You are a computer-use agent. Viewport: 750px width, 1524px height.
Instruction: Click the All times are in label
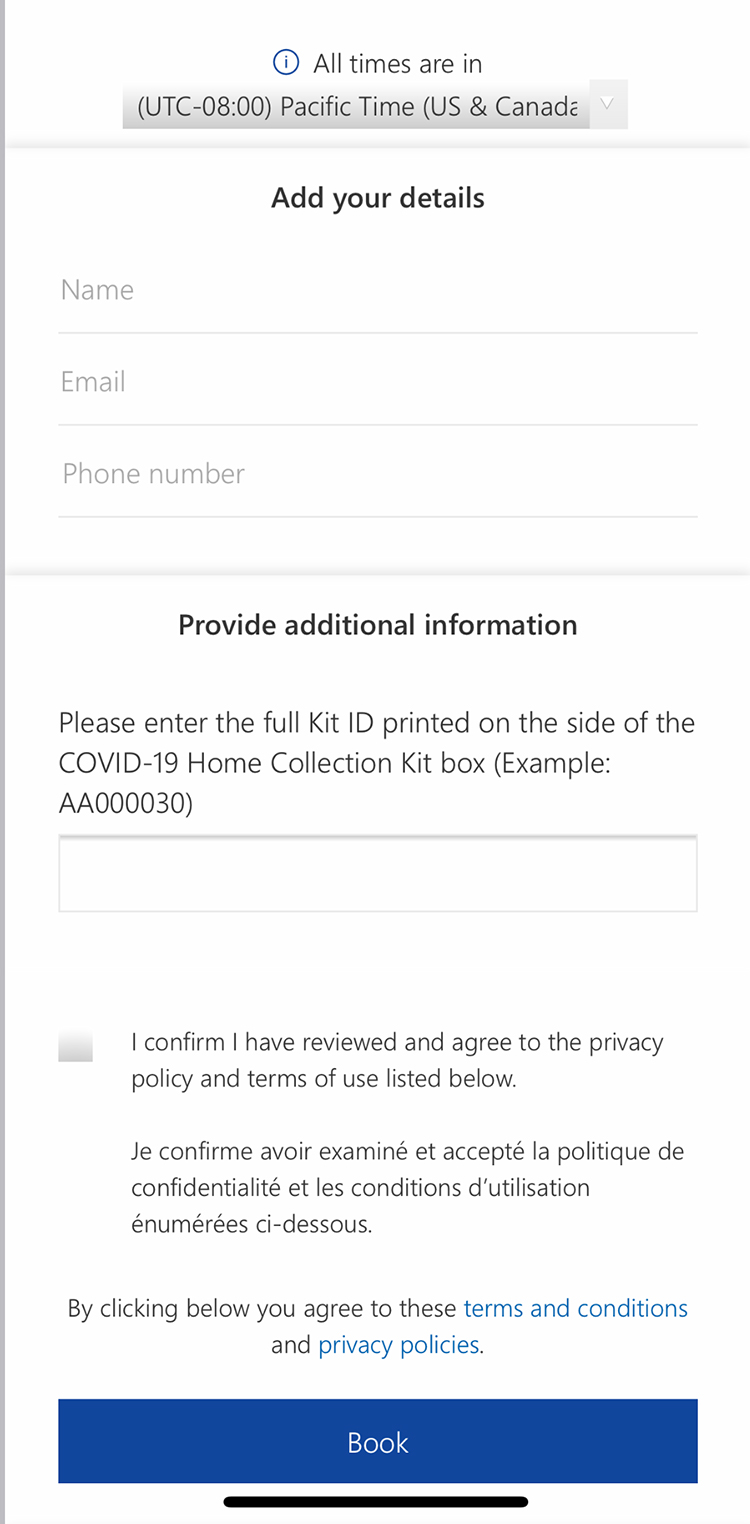click(x=398, y=64)
